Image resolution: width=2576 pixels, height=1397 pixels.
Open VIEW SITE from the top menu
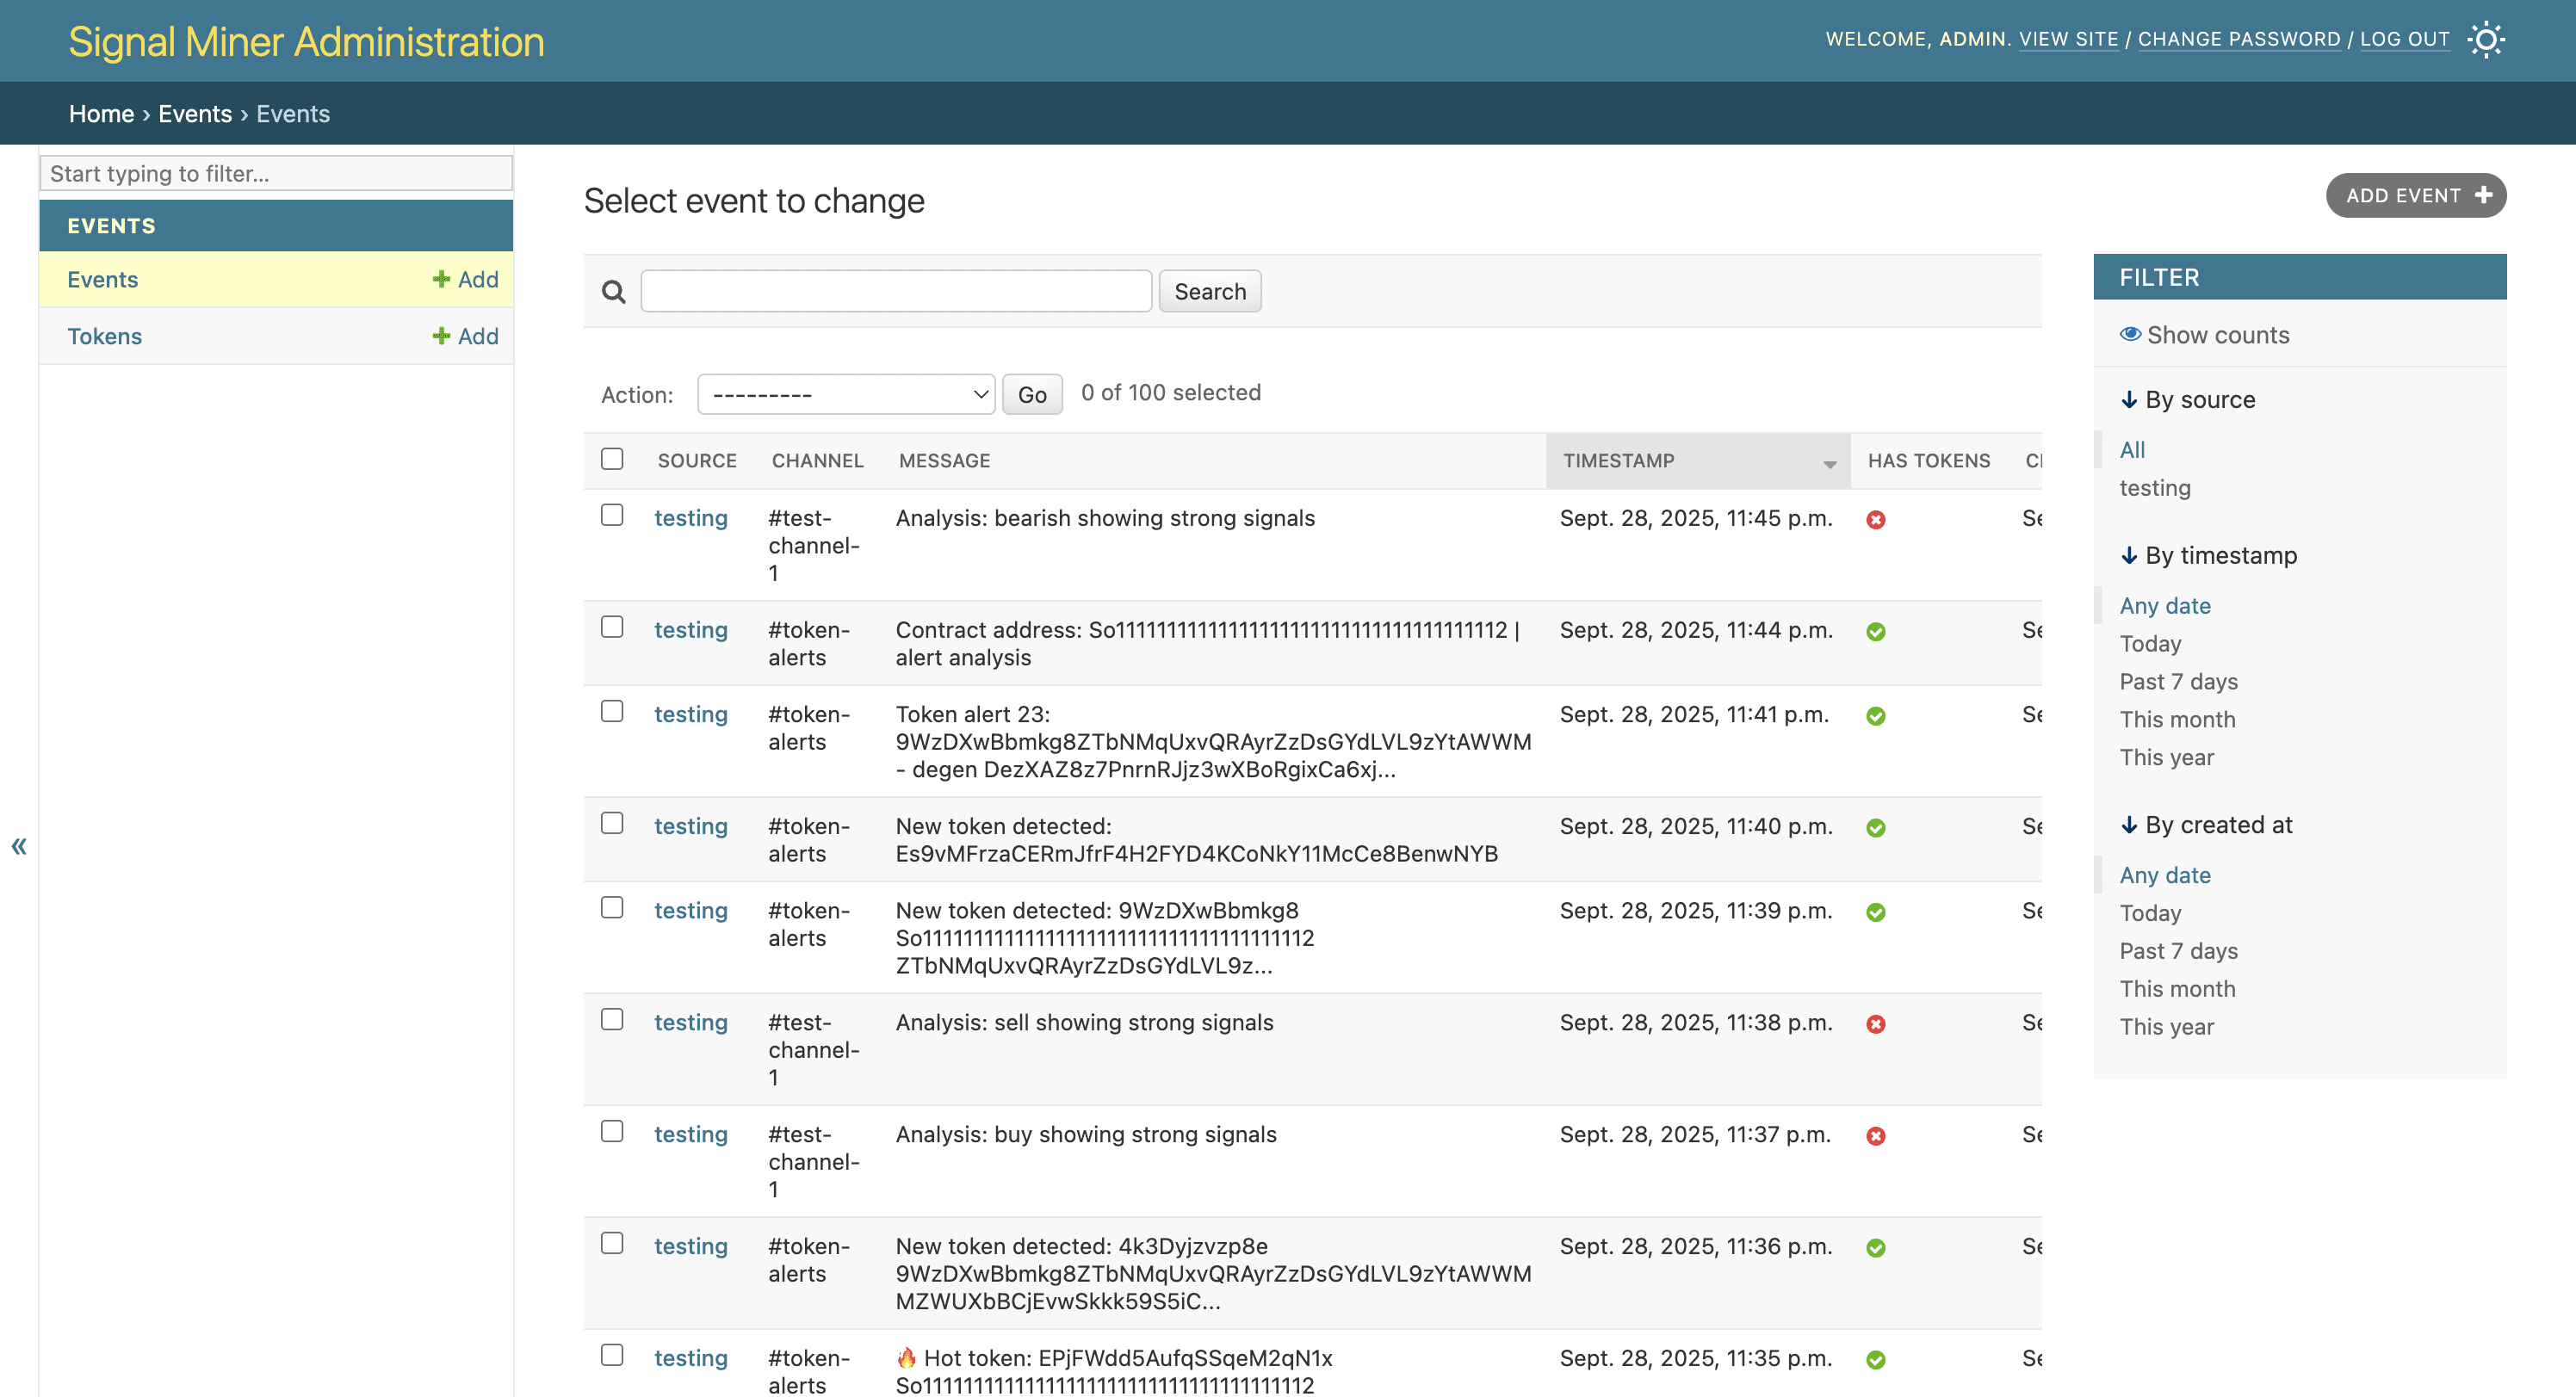tap(2069, 39)
